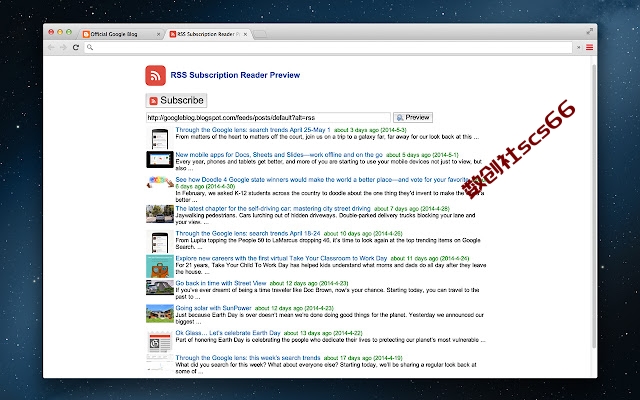Click the small x at address bar end

point(578,47)
